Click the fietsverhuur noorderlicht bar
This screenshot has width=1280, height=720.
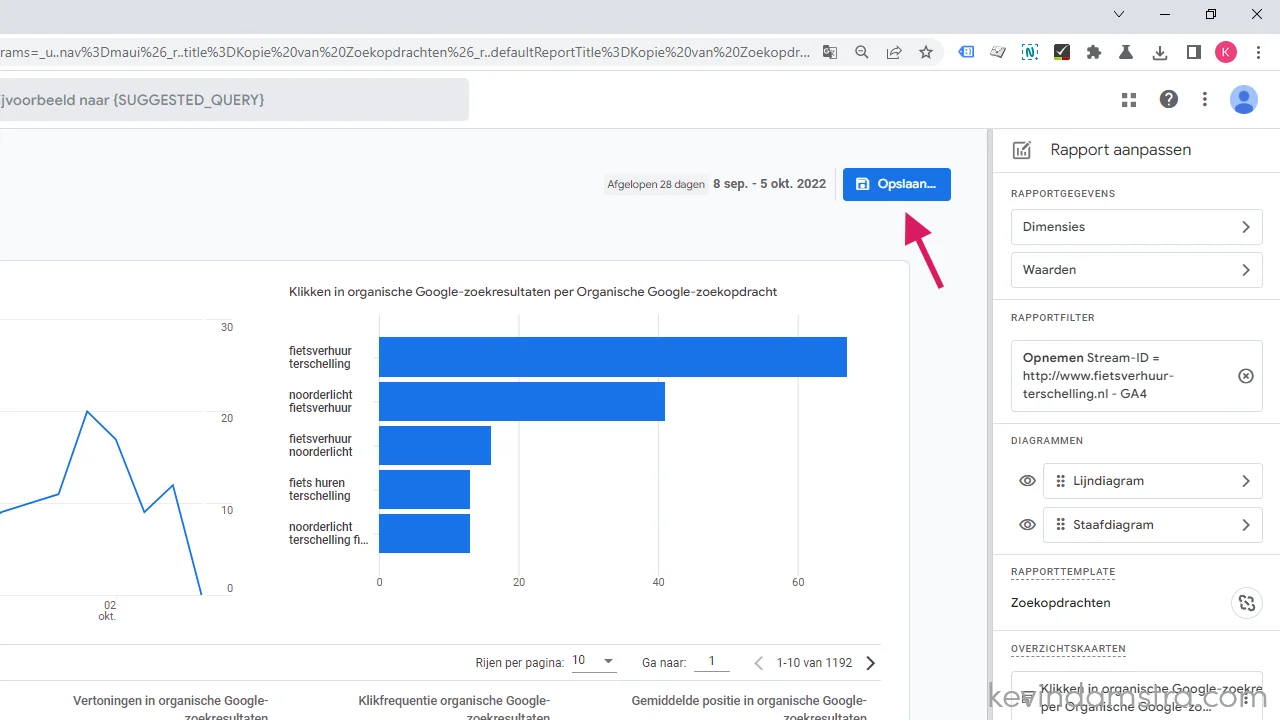point(435,445)
